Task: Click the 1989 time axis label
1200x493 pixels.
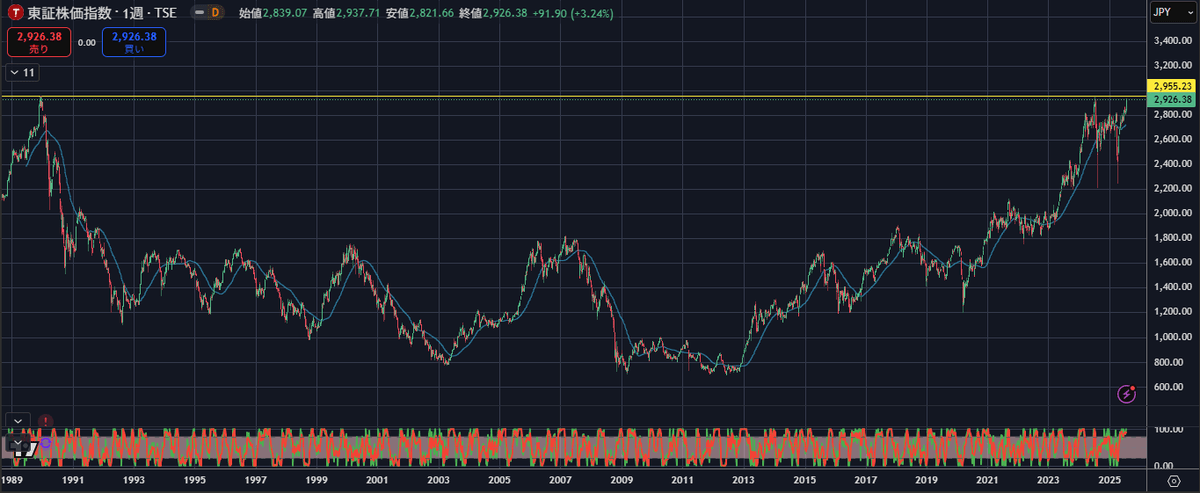Action: pos(13,481)
